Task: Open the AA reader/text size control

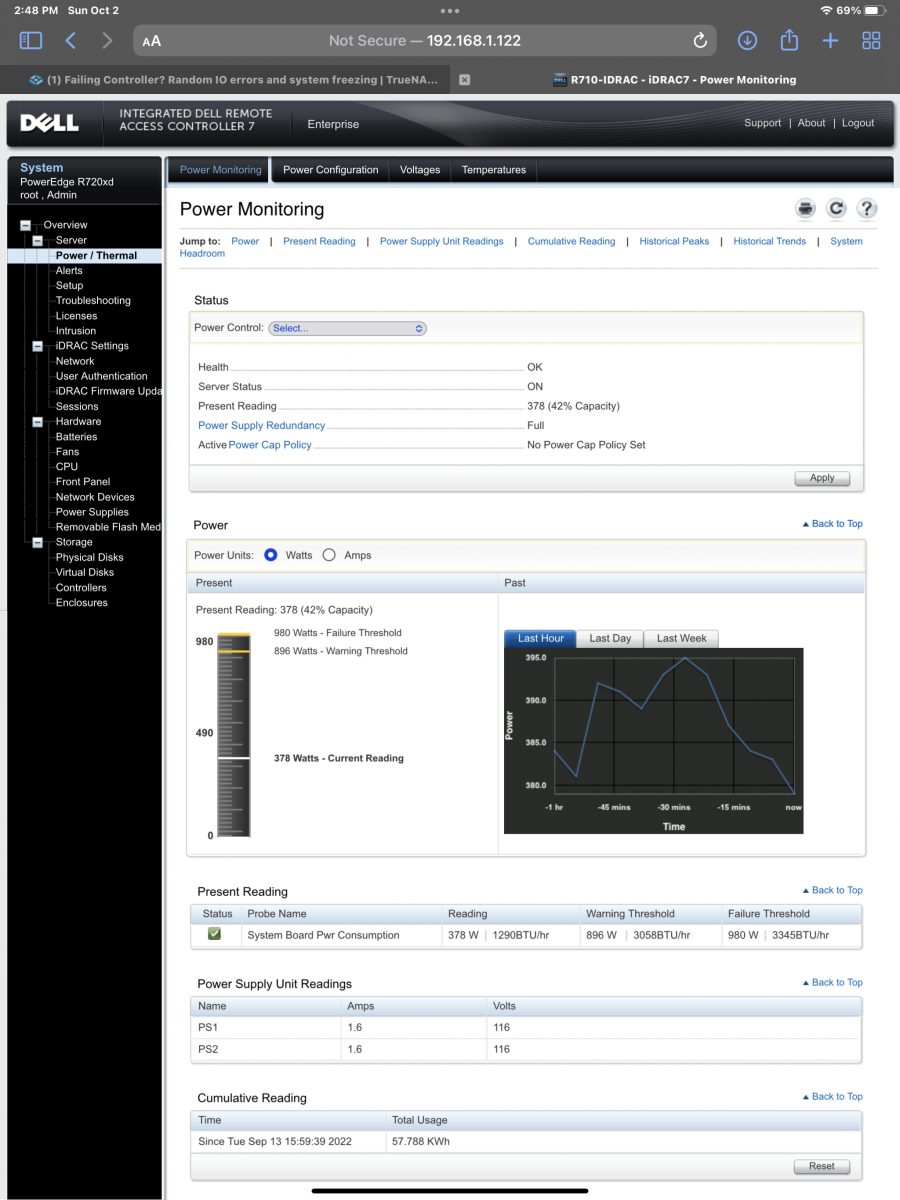Action: 151,41
